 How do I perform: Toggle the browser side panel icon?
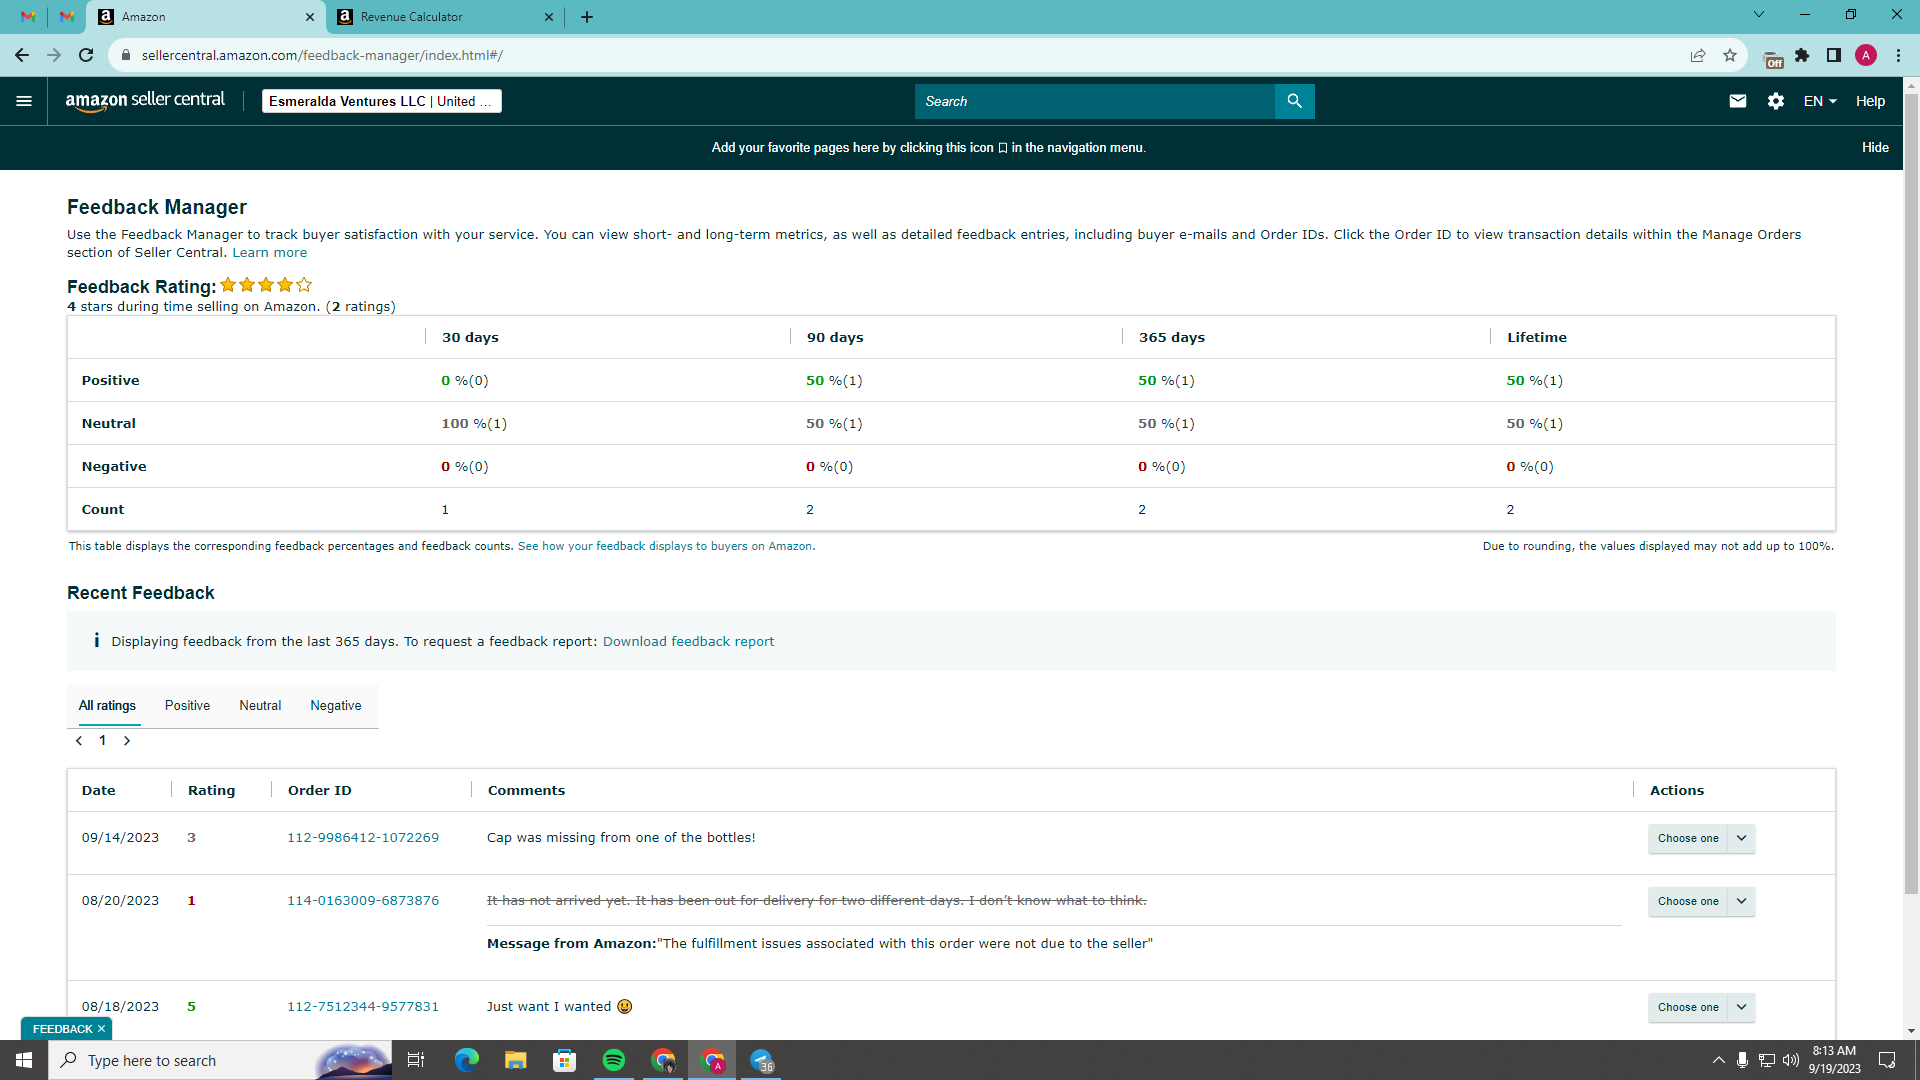tap(1834, 55)
